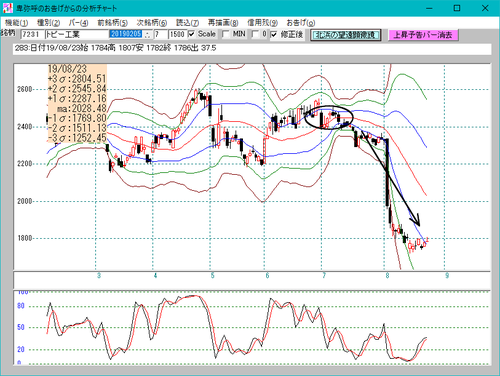500x376 pixels.
Task: Open the 信用残(9) menu
Action: (x=262, y=23)
